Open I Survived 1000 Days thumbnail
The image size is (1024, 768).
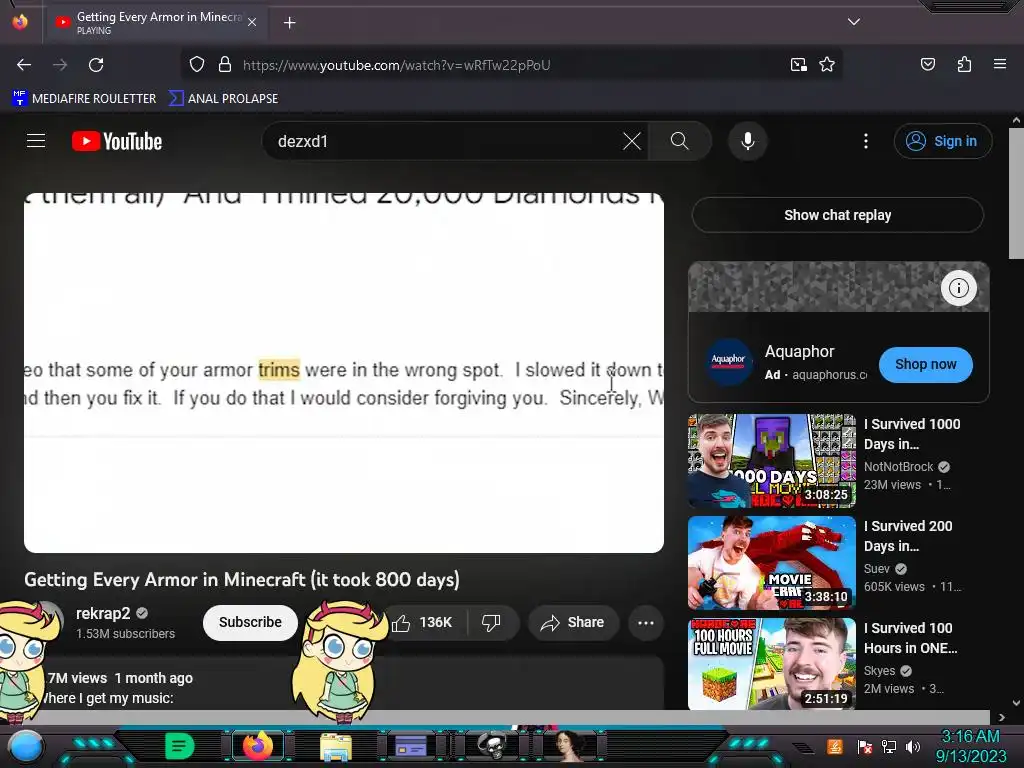(772, 460)
